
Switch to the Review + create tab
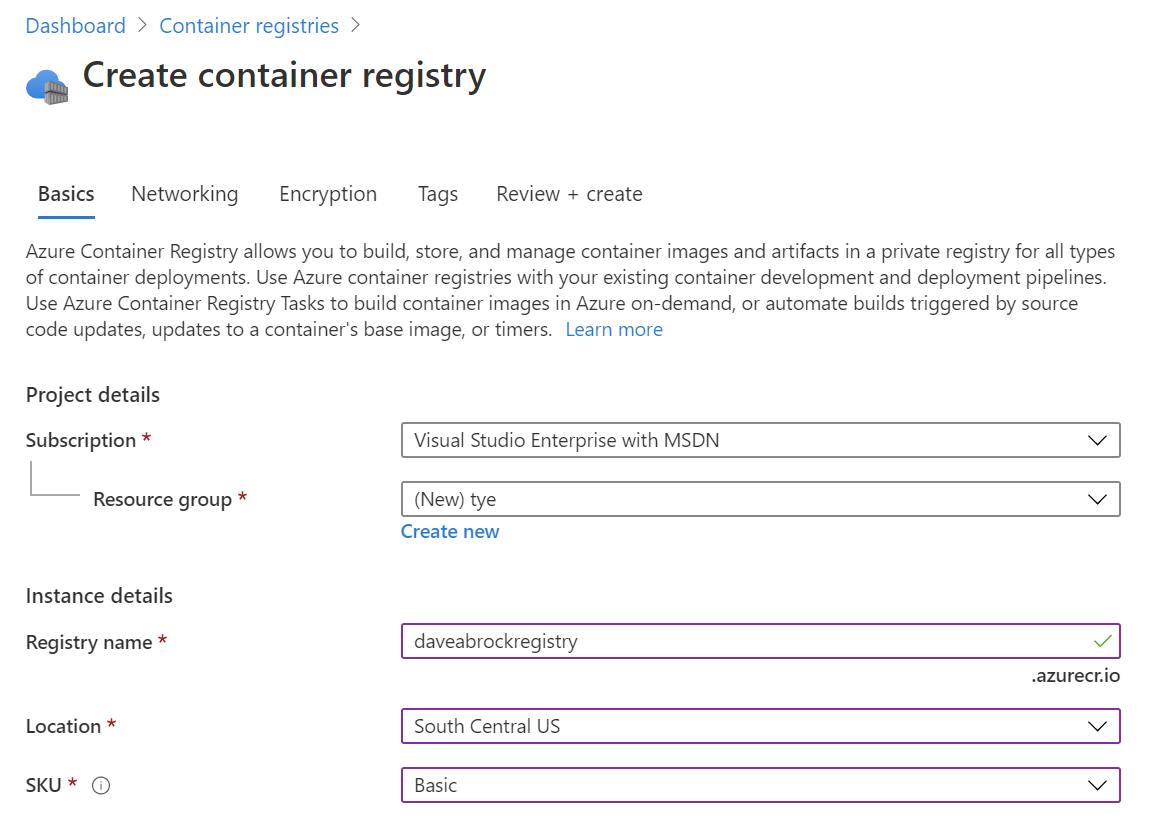[x=568, y=193]
